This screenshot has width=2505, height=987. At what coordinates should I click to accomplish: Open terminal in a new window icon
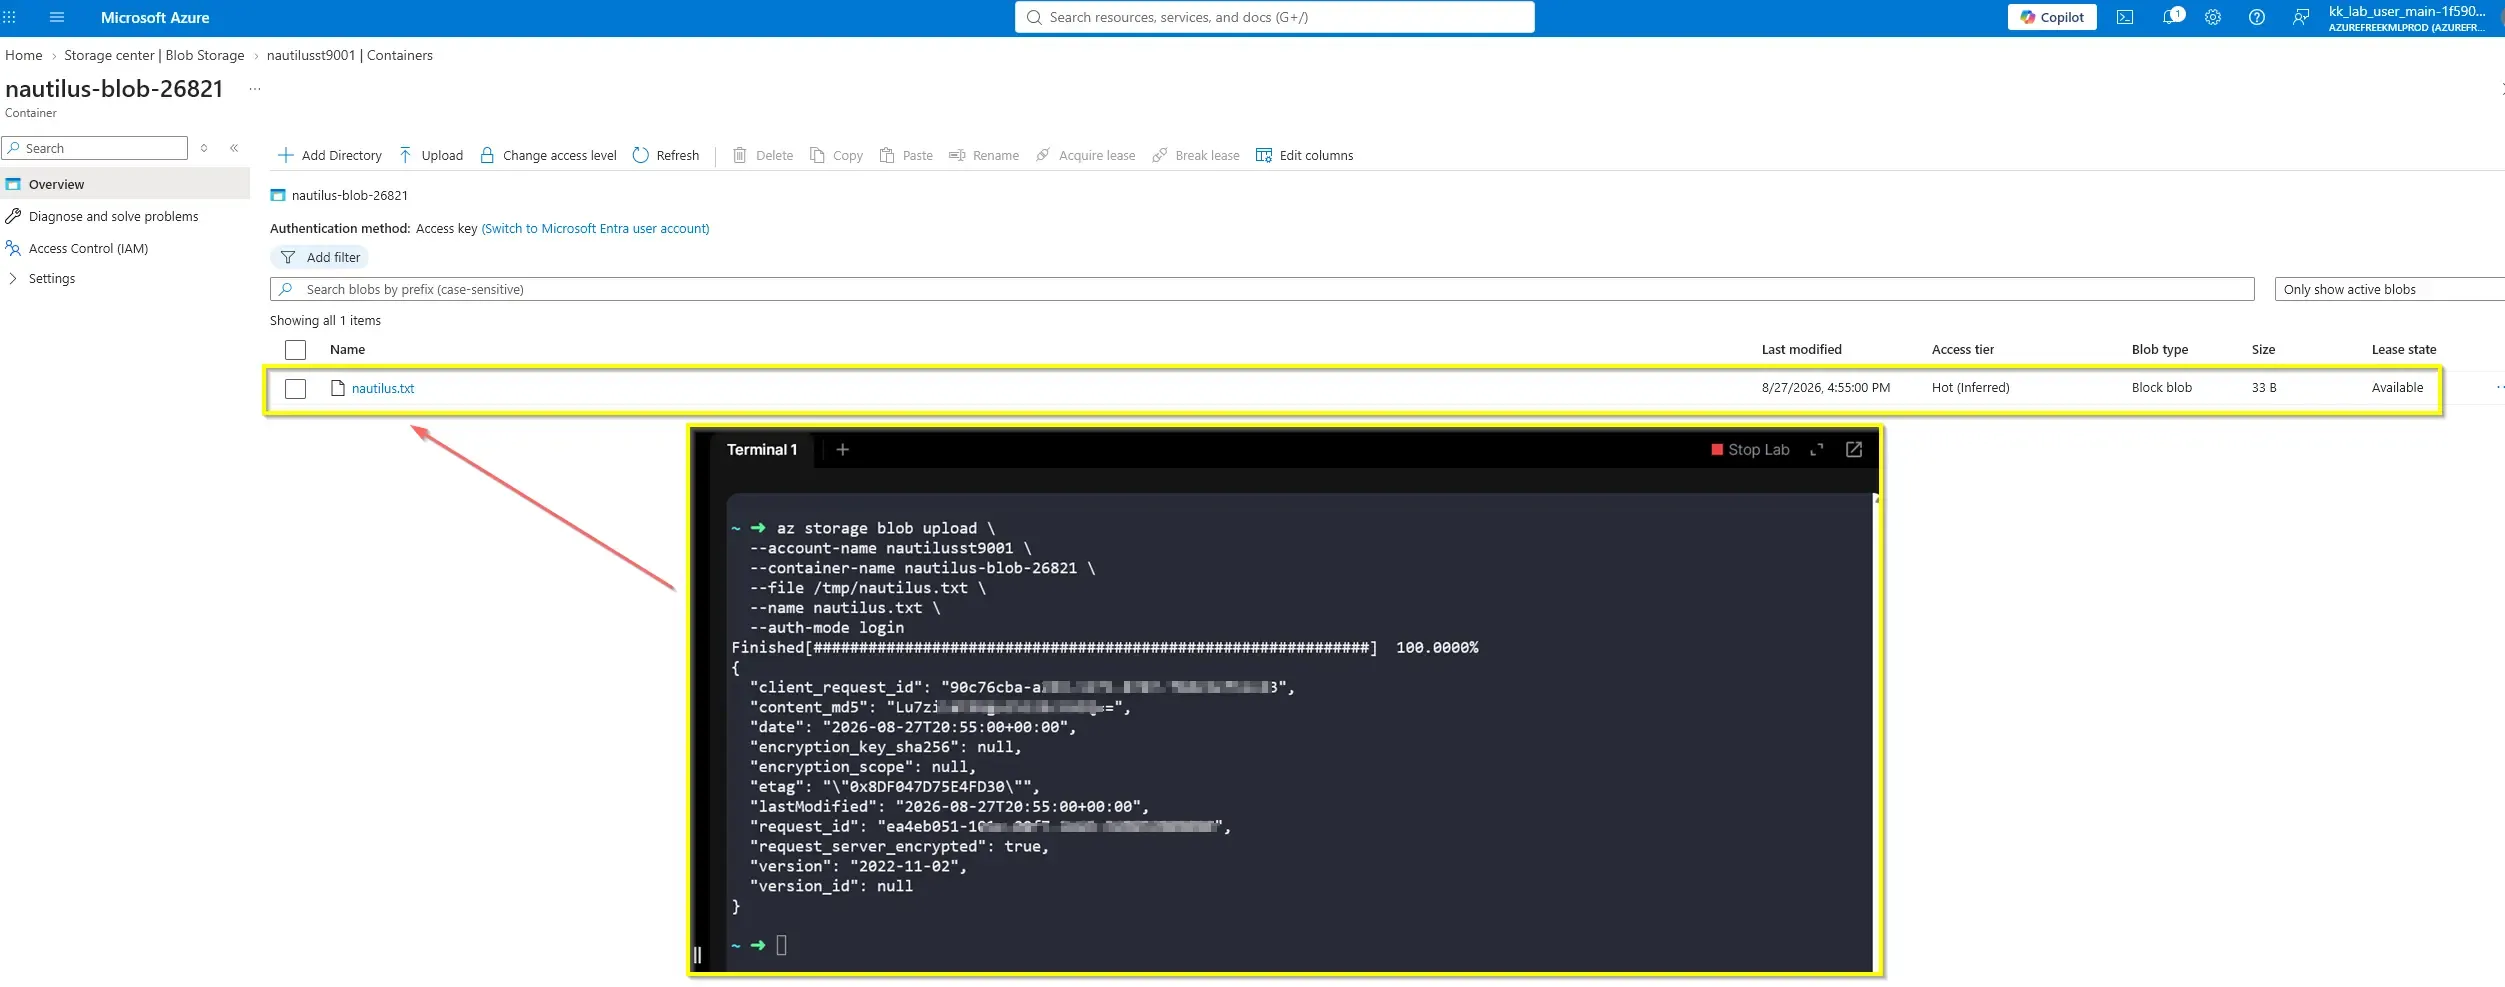(1853, 449)
